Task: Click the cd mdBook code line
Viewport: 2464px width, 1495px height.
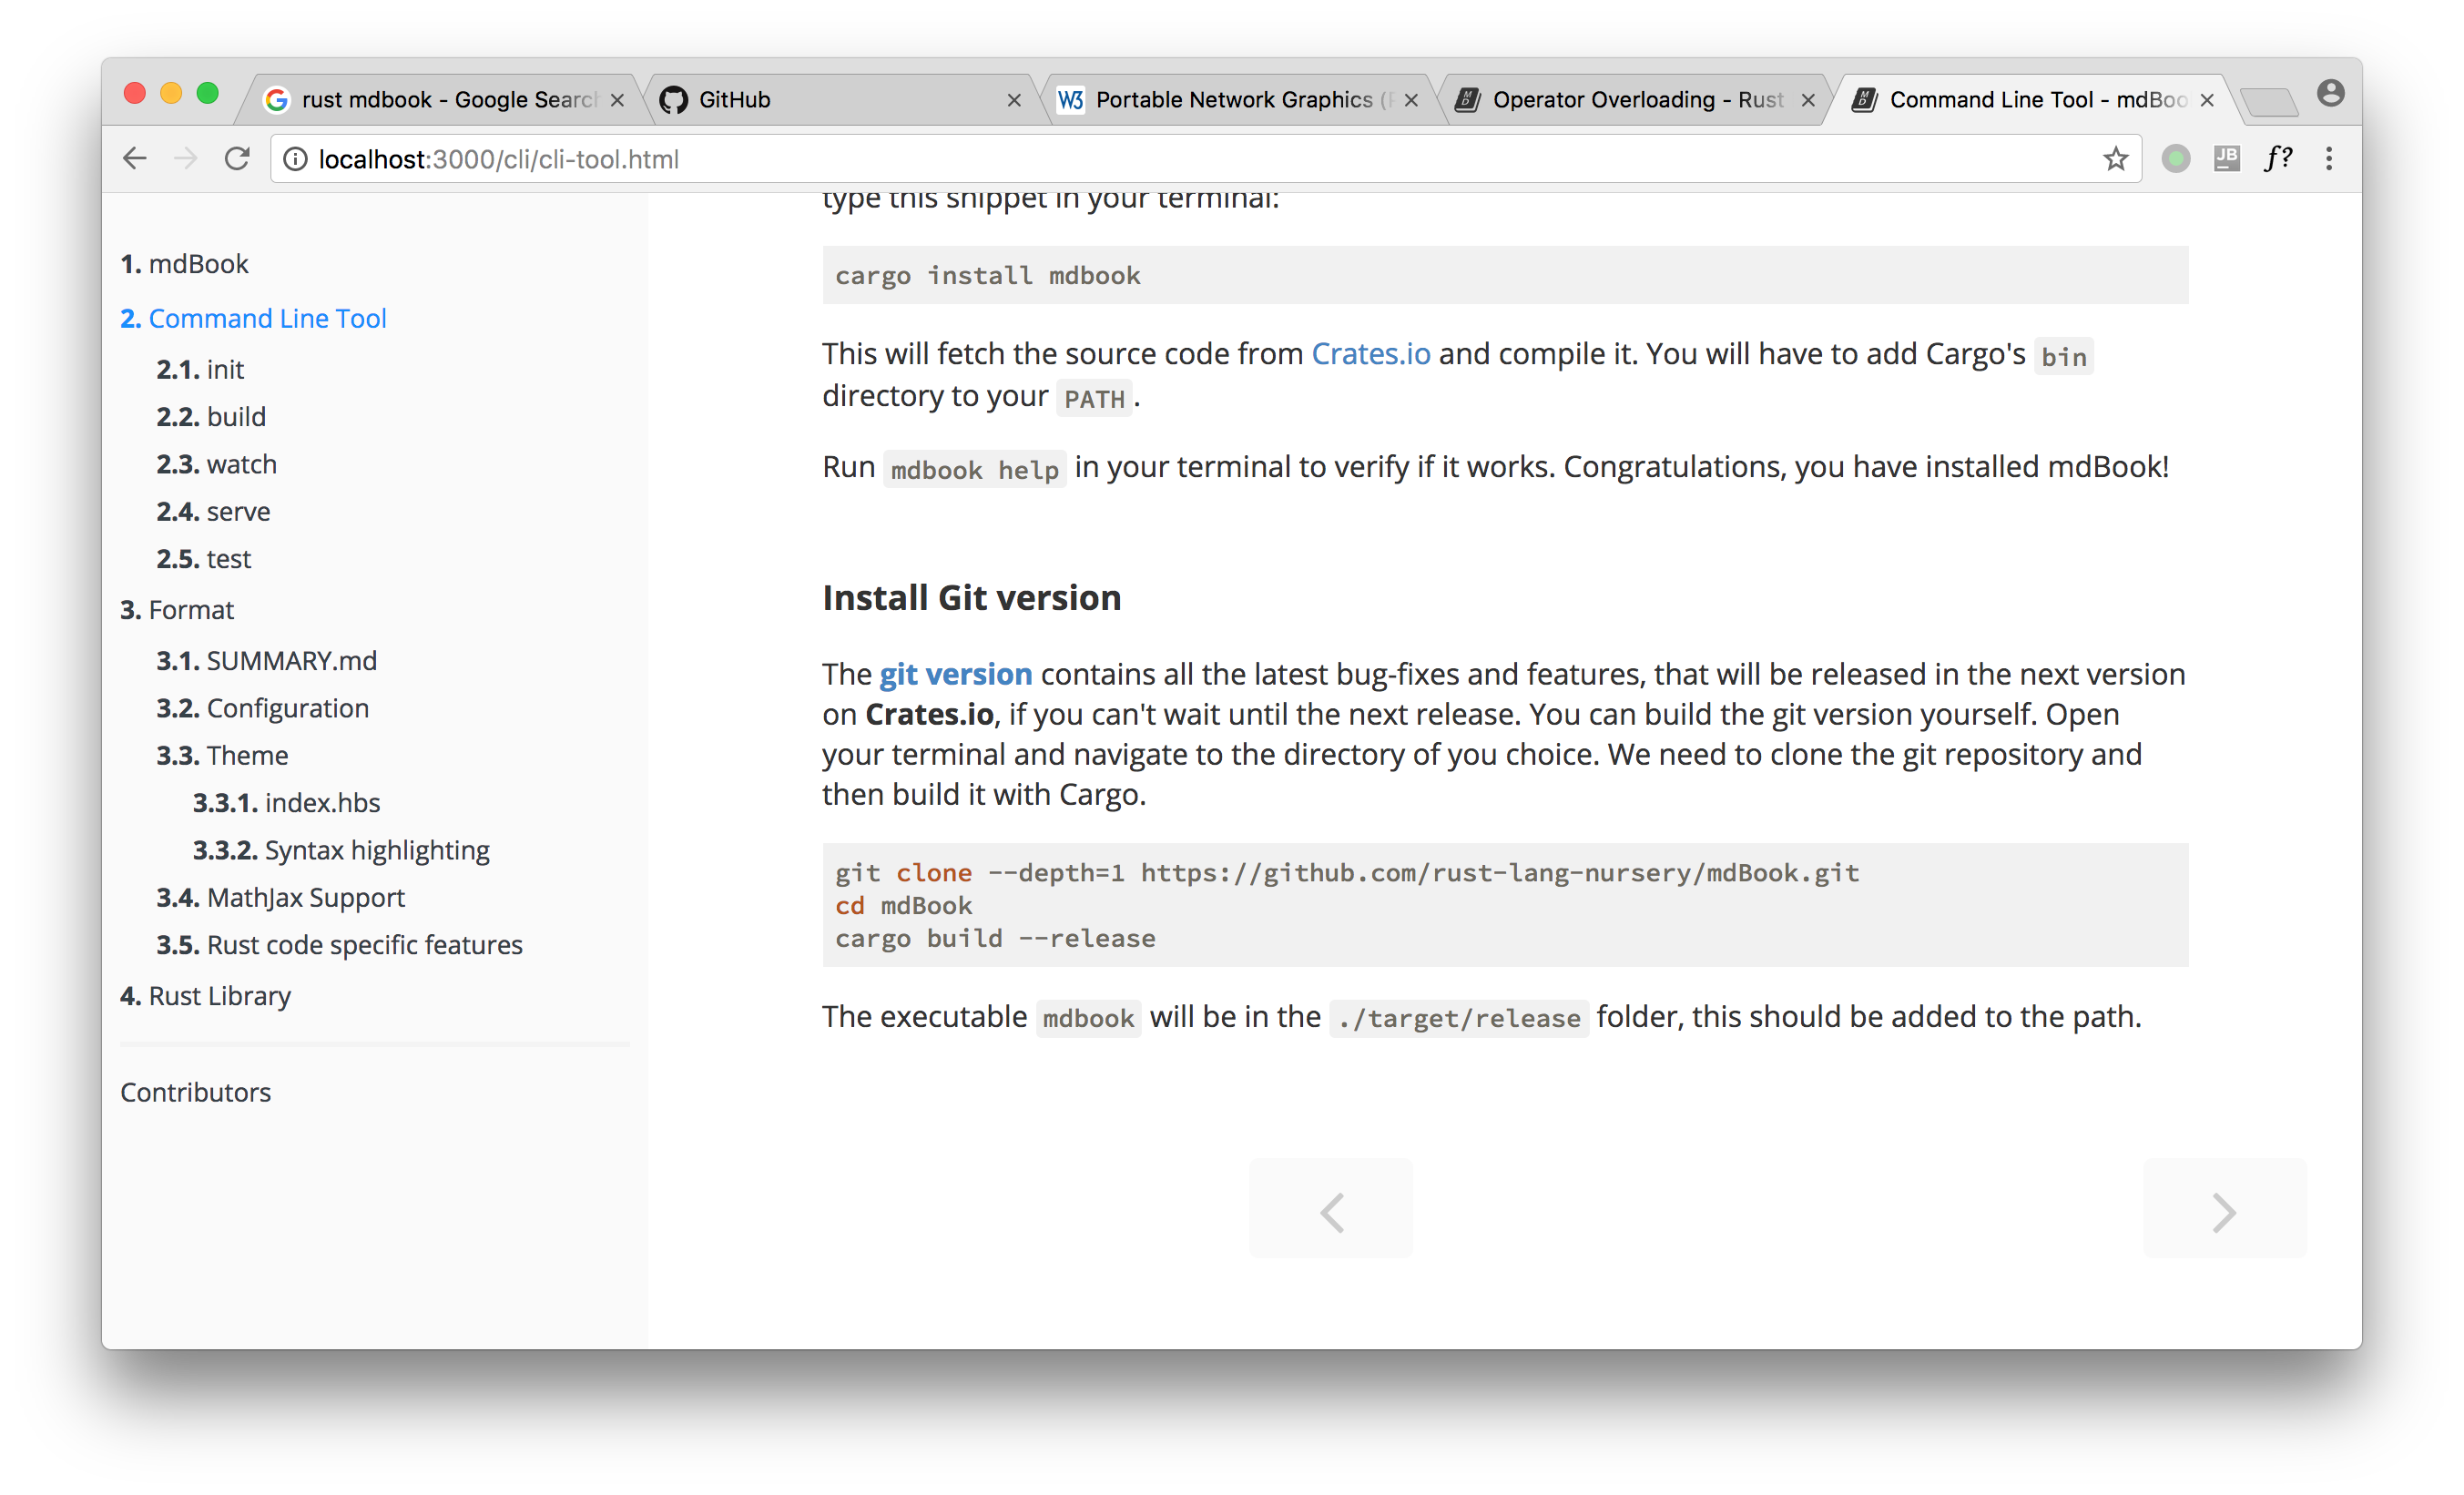Action: (x=903, y=905)
